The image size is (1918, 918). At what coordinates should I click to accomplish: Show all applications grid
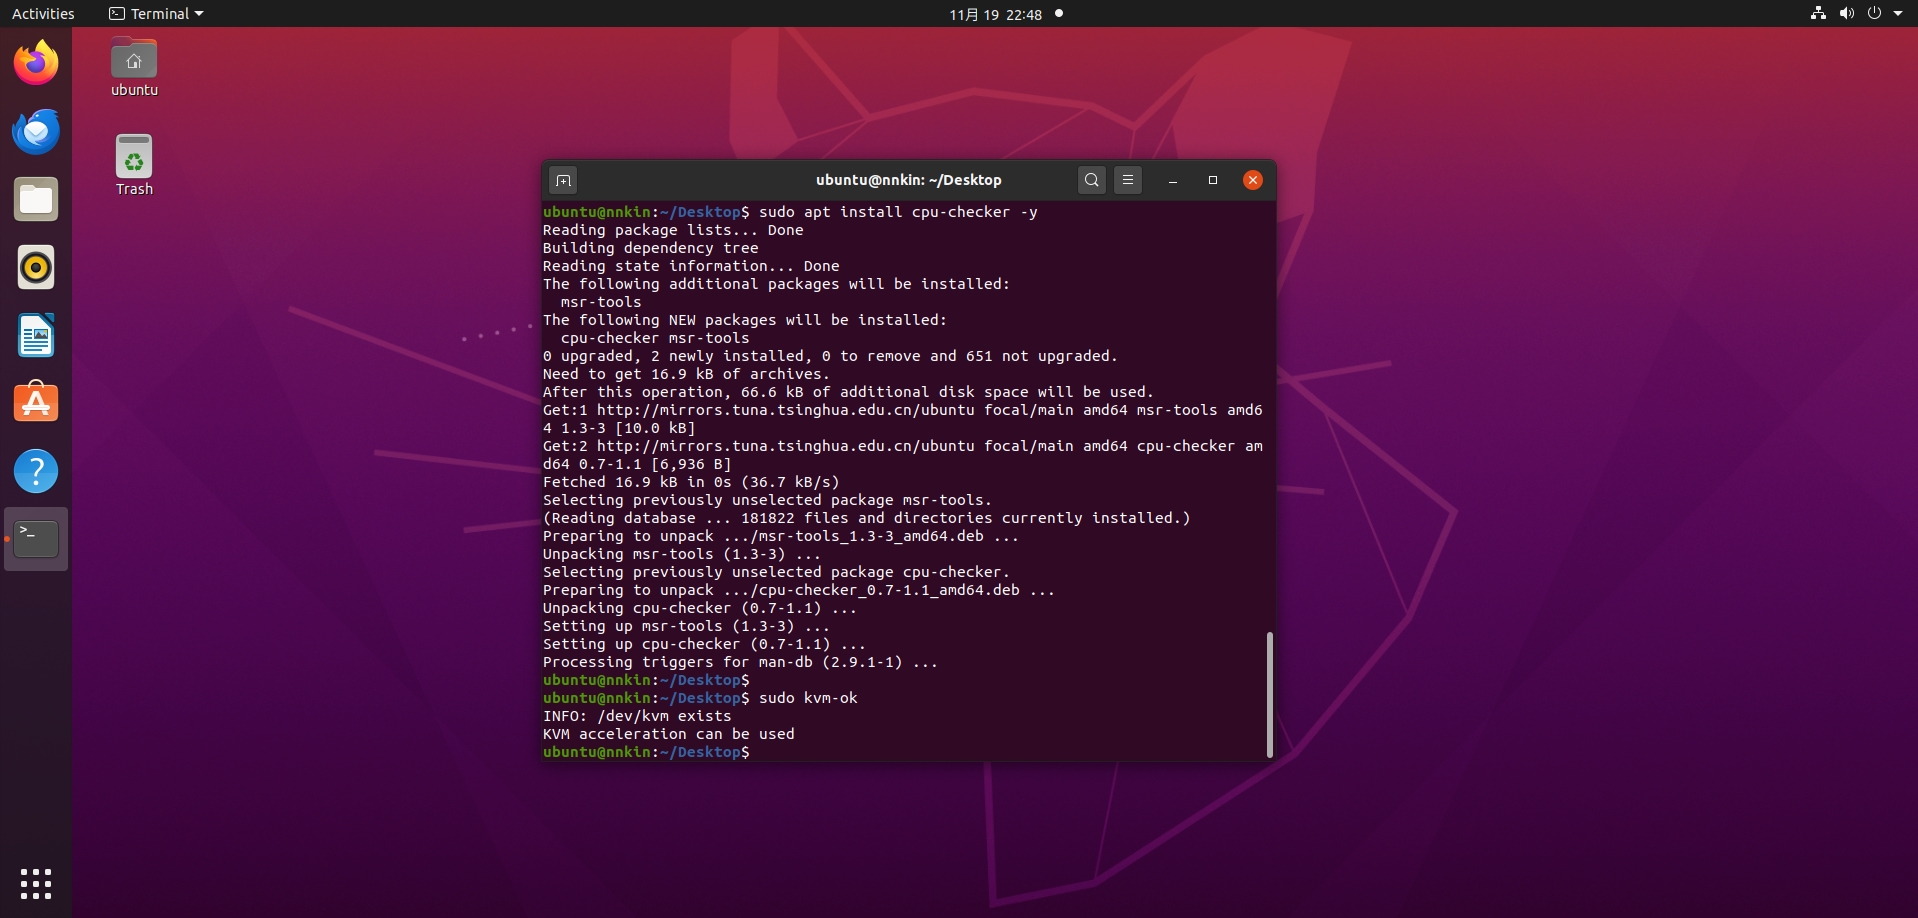pos(36,883)
